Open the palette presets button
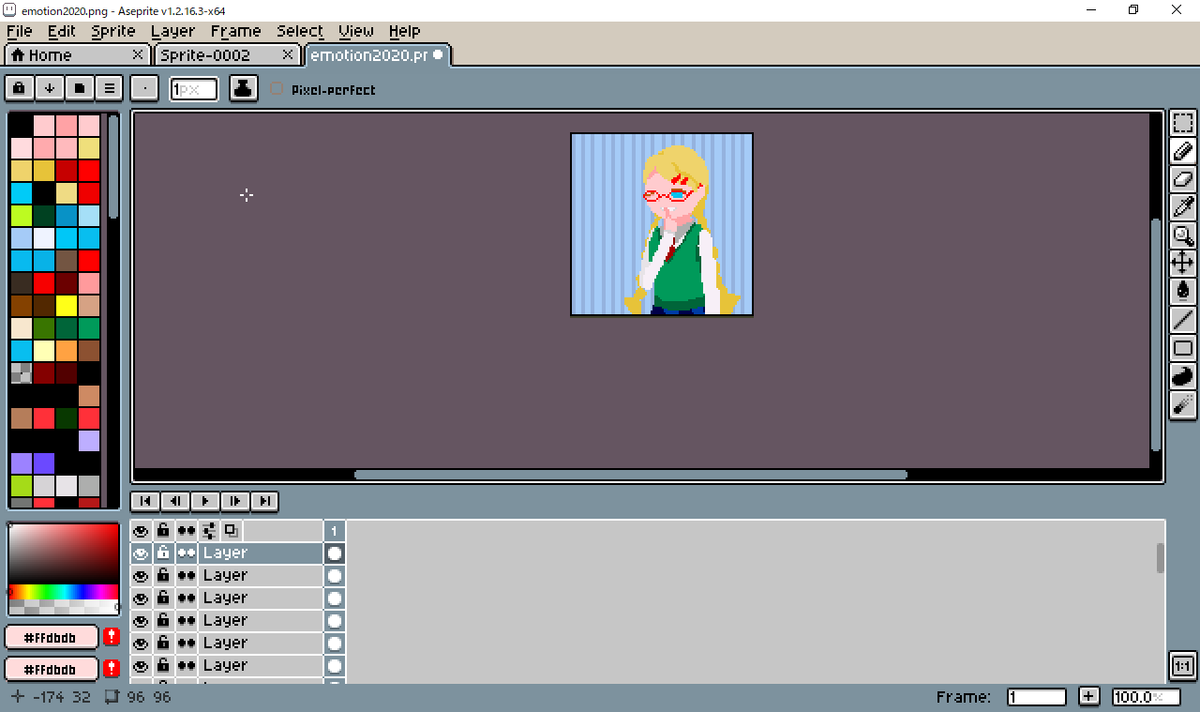This screenshot has height=712, width=1200. pos(79,89)
